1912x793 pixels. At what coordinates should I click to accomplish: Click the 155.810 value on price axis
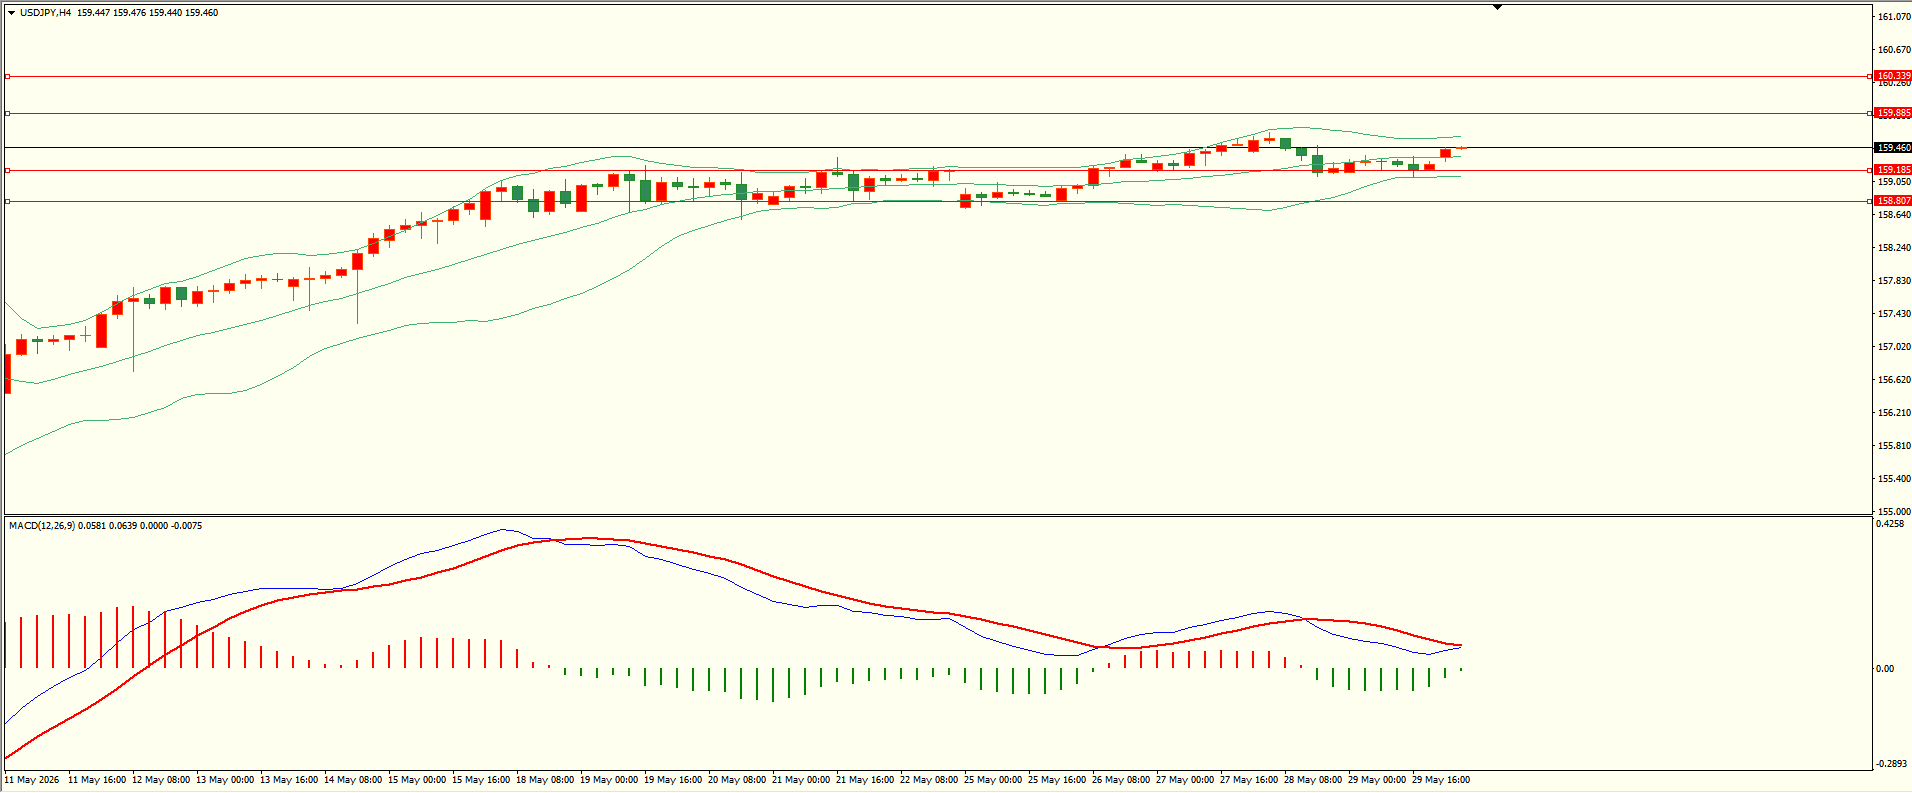[1894, 446]
